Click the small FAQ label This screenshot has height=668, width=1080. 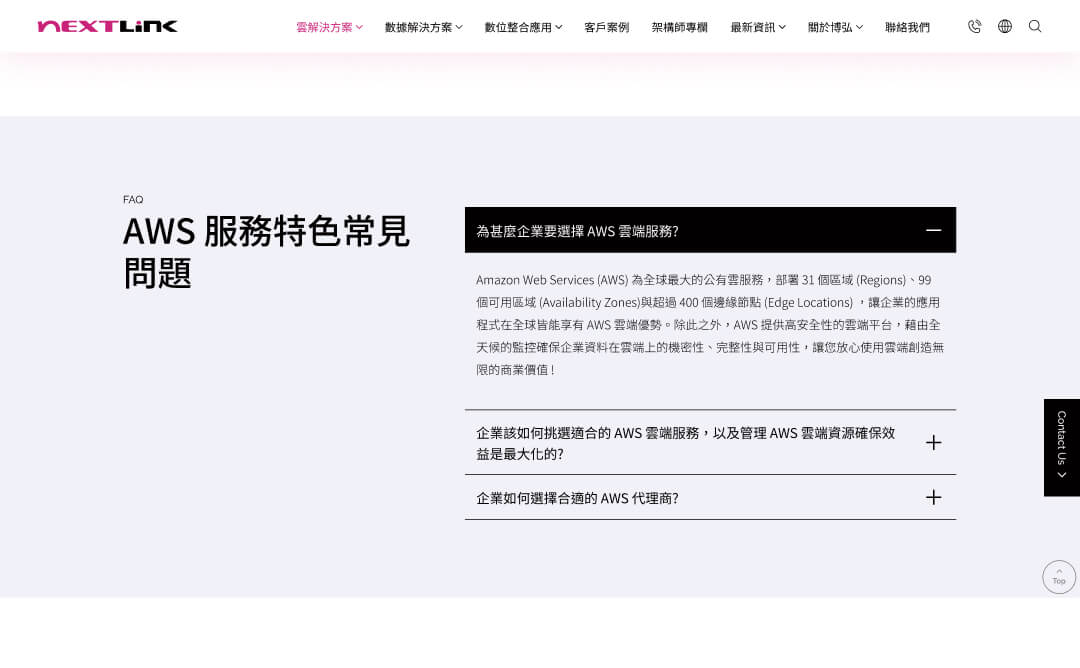coord(133,199)
